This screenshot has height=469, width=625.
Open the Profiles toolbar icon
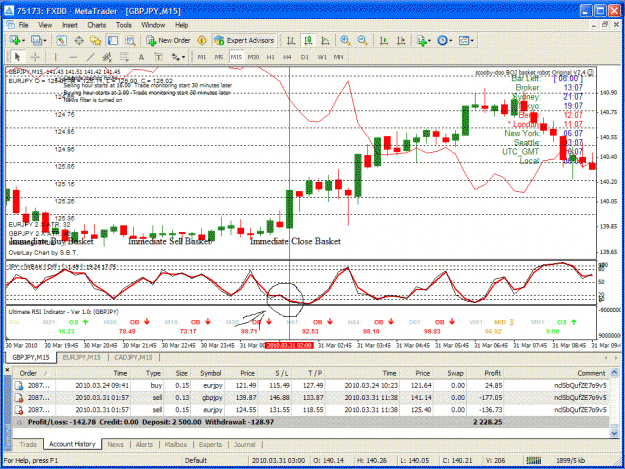coord(36,40)
